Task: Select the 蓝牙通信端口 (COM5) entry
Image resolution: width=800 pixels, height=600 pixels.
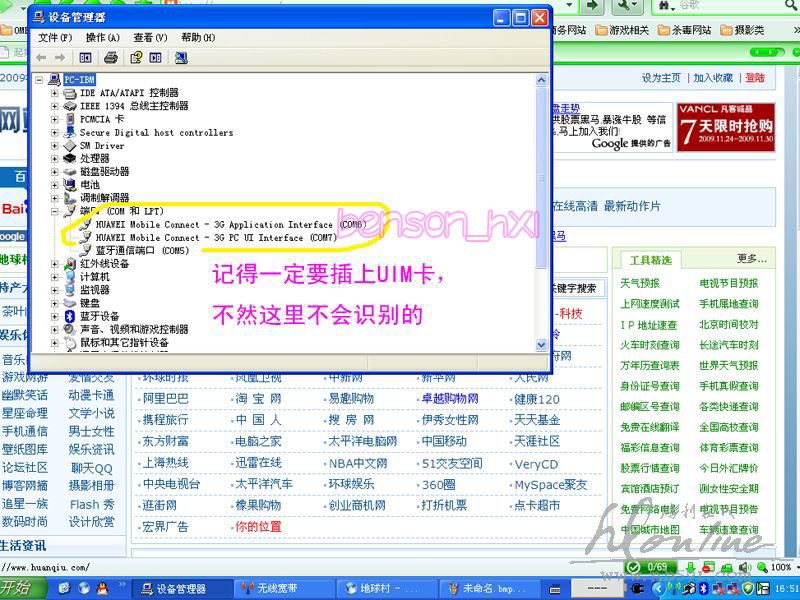Action: pos(140,251)
